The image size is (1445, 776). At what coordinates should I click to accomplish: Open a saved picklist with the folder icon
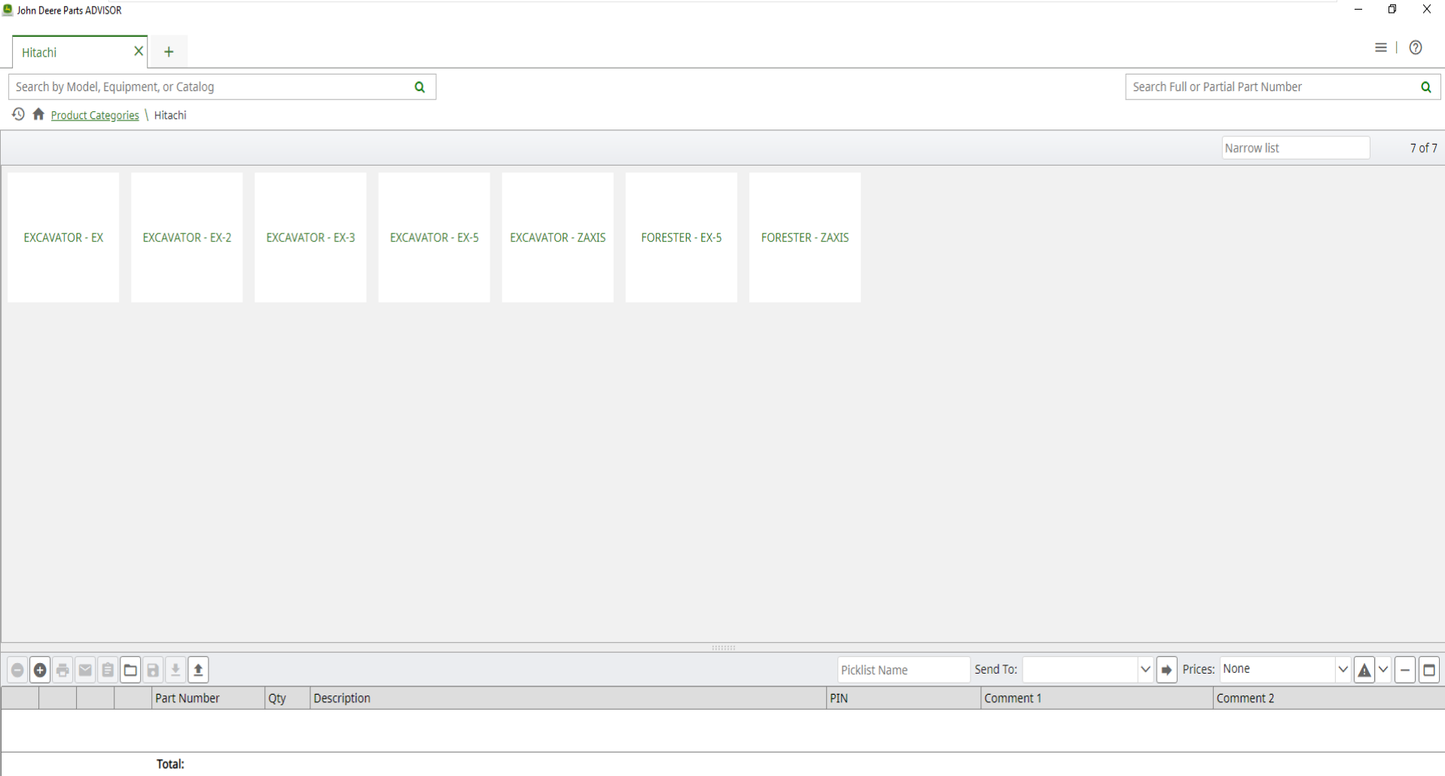(130, 670)
